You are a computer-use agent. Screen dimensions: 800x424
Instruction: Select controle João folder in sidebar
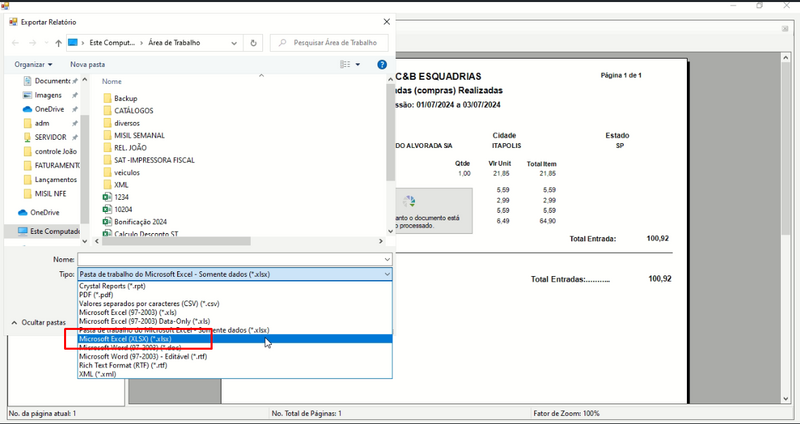point(56,152)
